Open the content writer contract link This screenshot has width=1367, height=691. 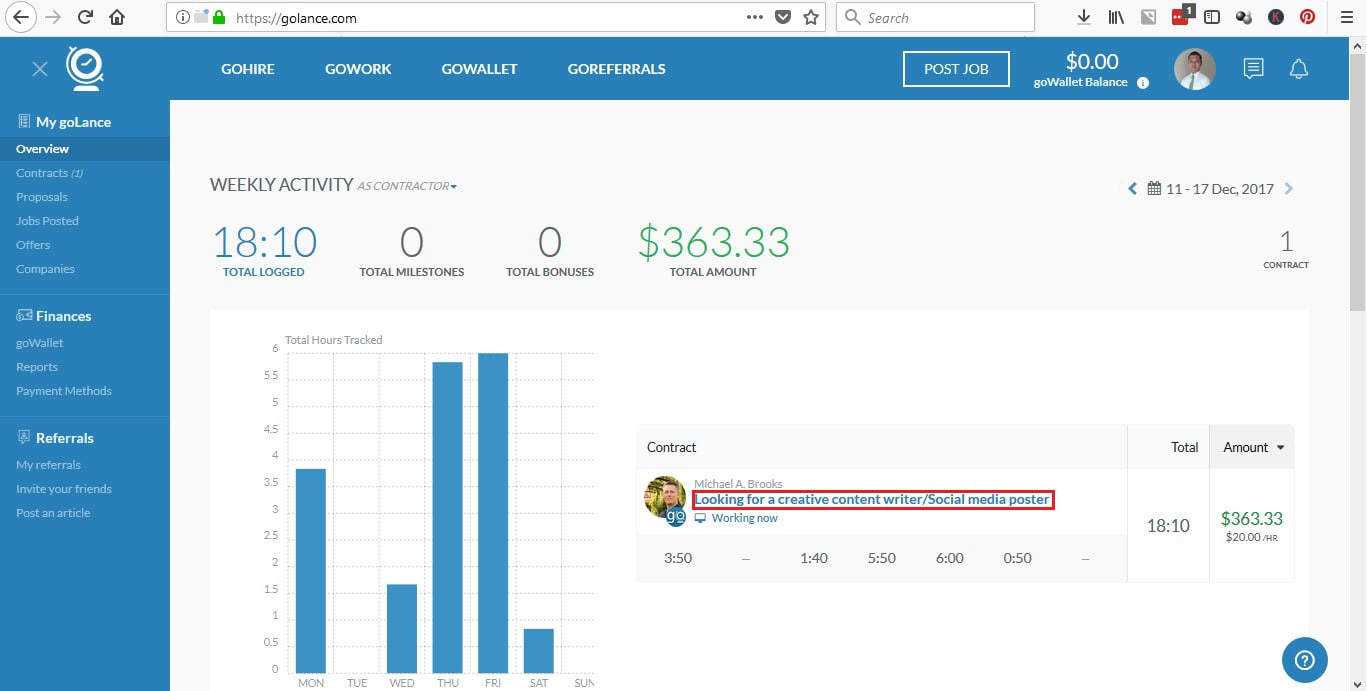click(x=872, y=499)
